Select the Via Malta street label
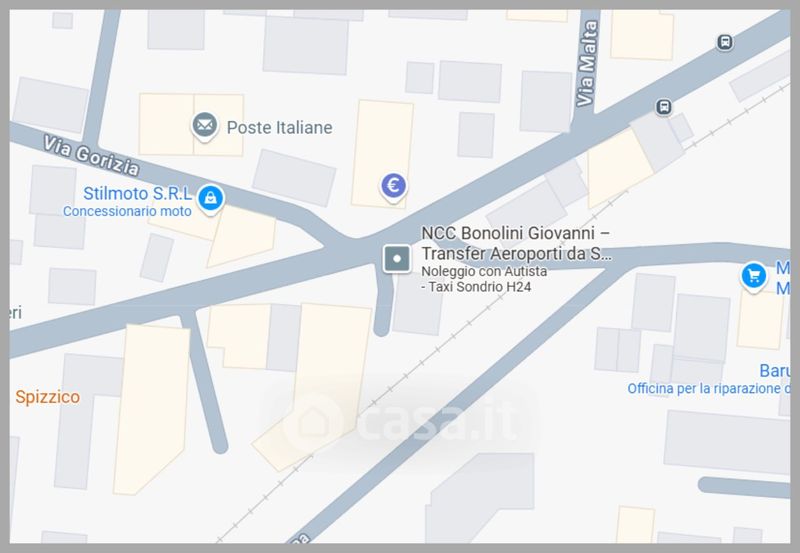800x553 pixels. click(x=586, y=64)
